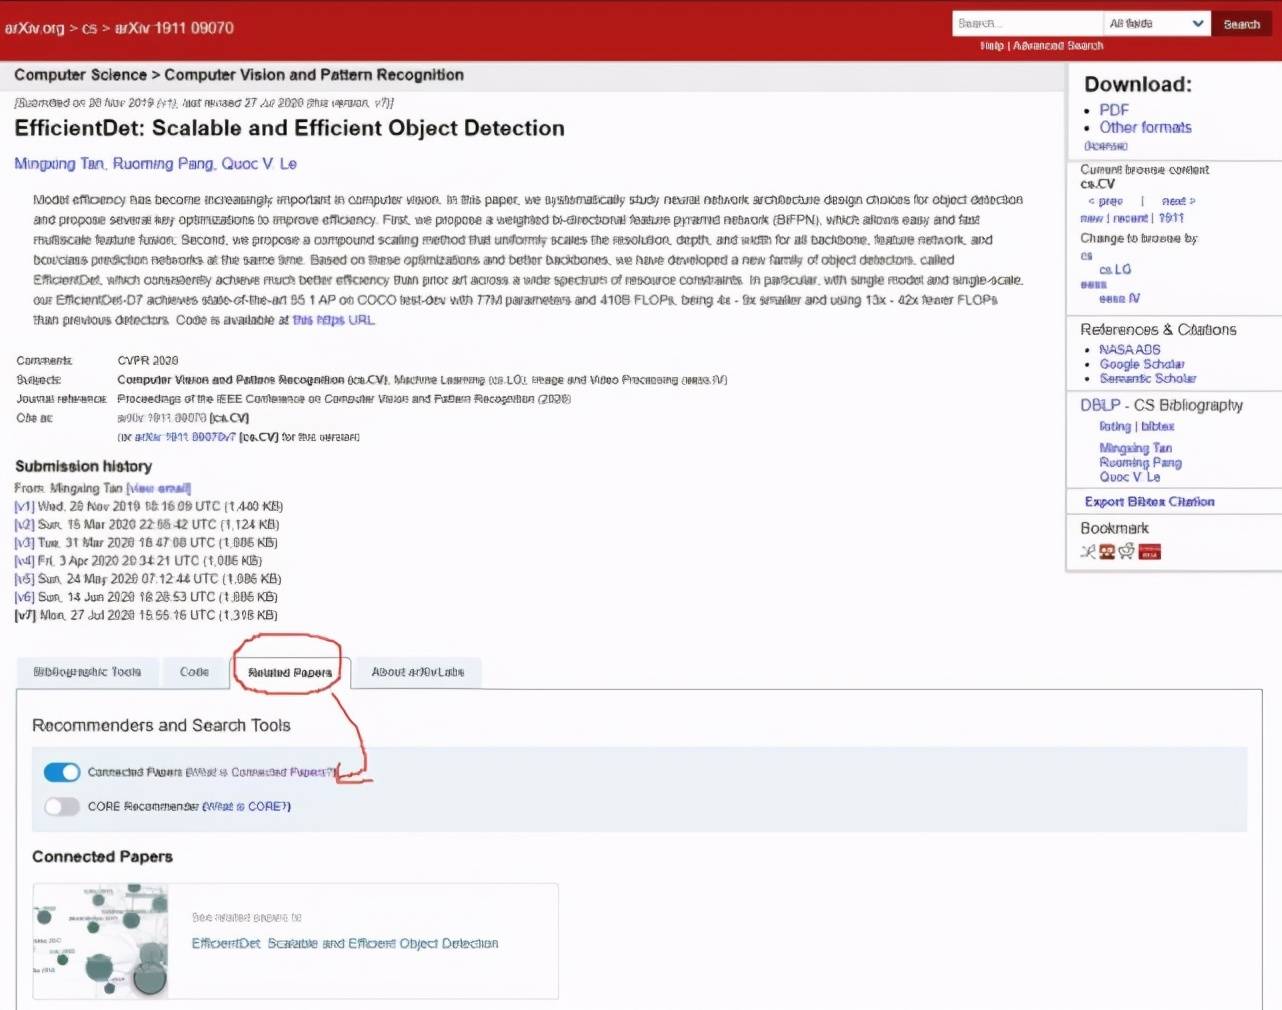Select the Related Papers tab
Viewport: 1282px width, 1010px height.
pyautogui.click(x=290, y=673)
